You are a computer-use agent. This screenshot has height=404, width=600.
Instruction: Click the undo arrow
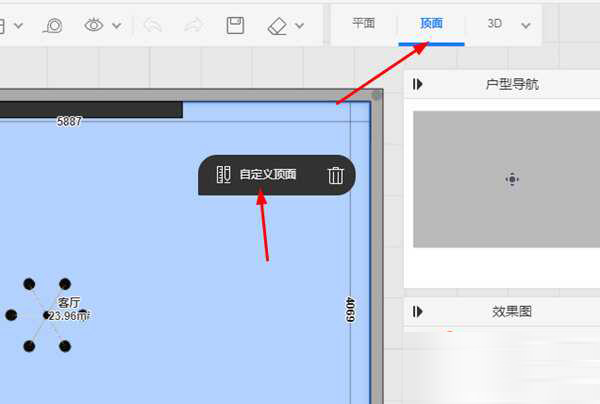pyautogui.click(x=153, y=24)
